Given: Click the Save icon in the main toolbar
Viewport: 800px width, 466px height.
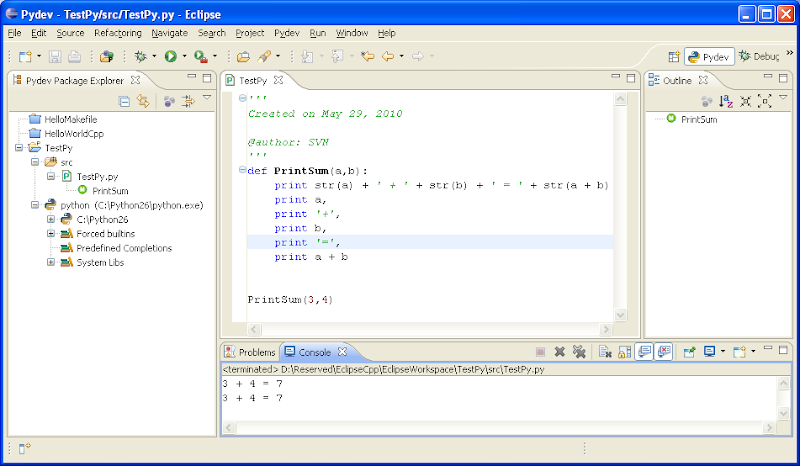Looking at the screenshot, I should pyautogui.click(x=55, y=56).
